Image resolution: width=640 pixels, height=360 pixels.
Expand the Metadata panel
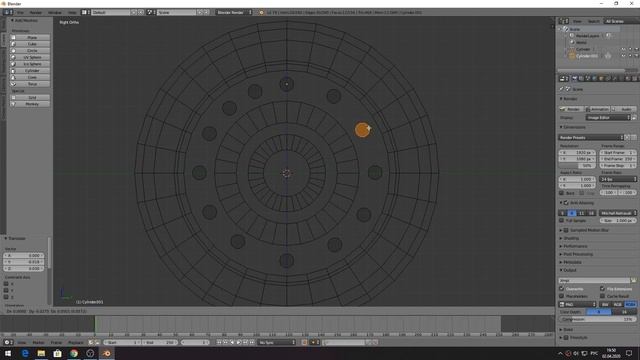point(570,262)
